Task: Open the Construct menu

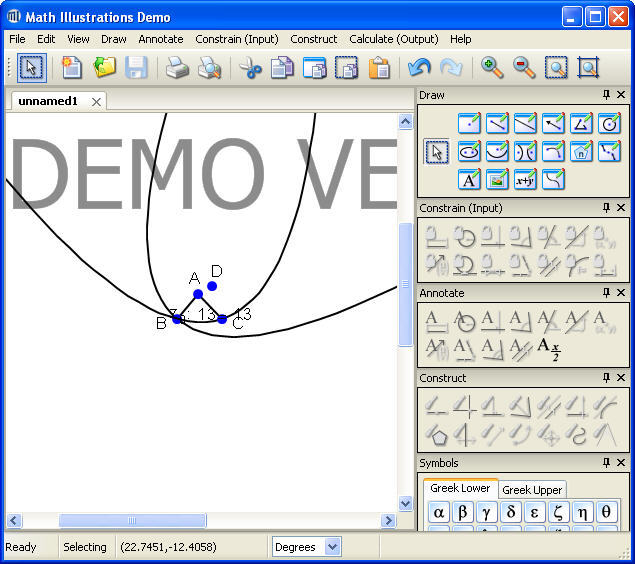Action: point(313,39)
